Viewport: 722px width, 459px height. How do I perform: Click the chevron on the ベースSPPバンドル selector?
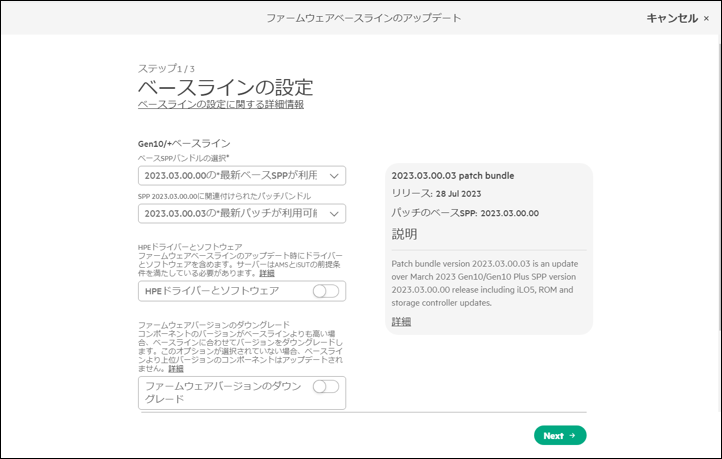coord(334,176)
